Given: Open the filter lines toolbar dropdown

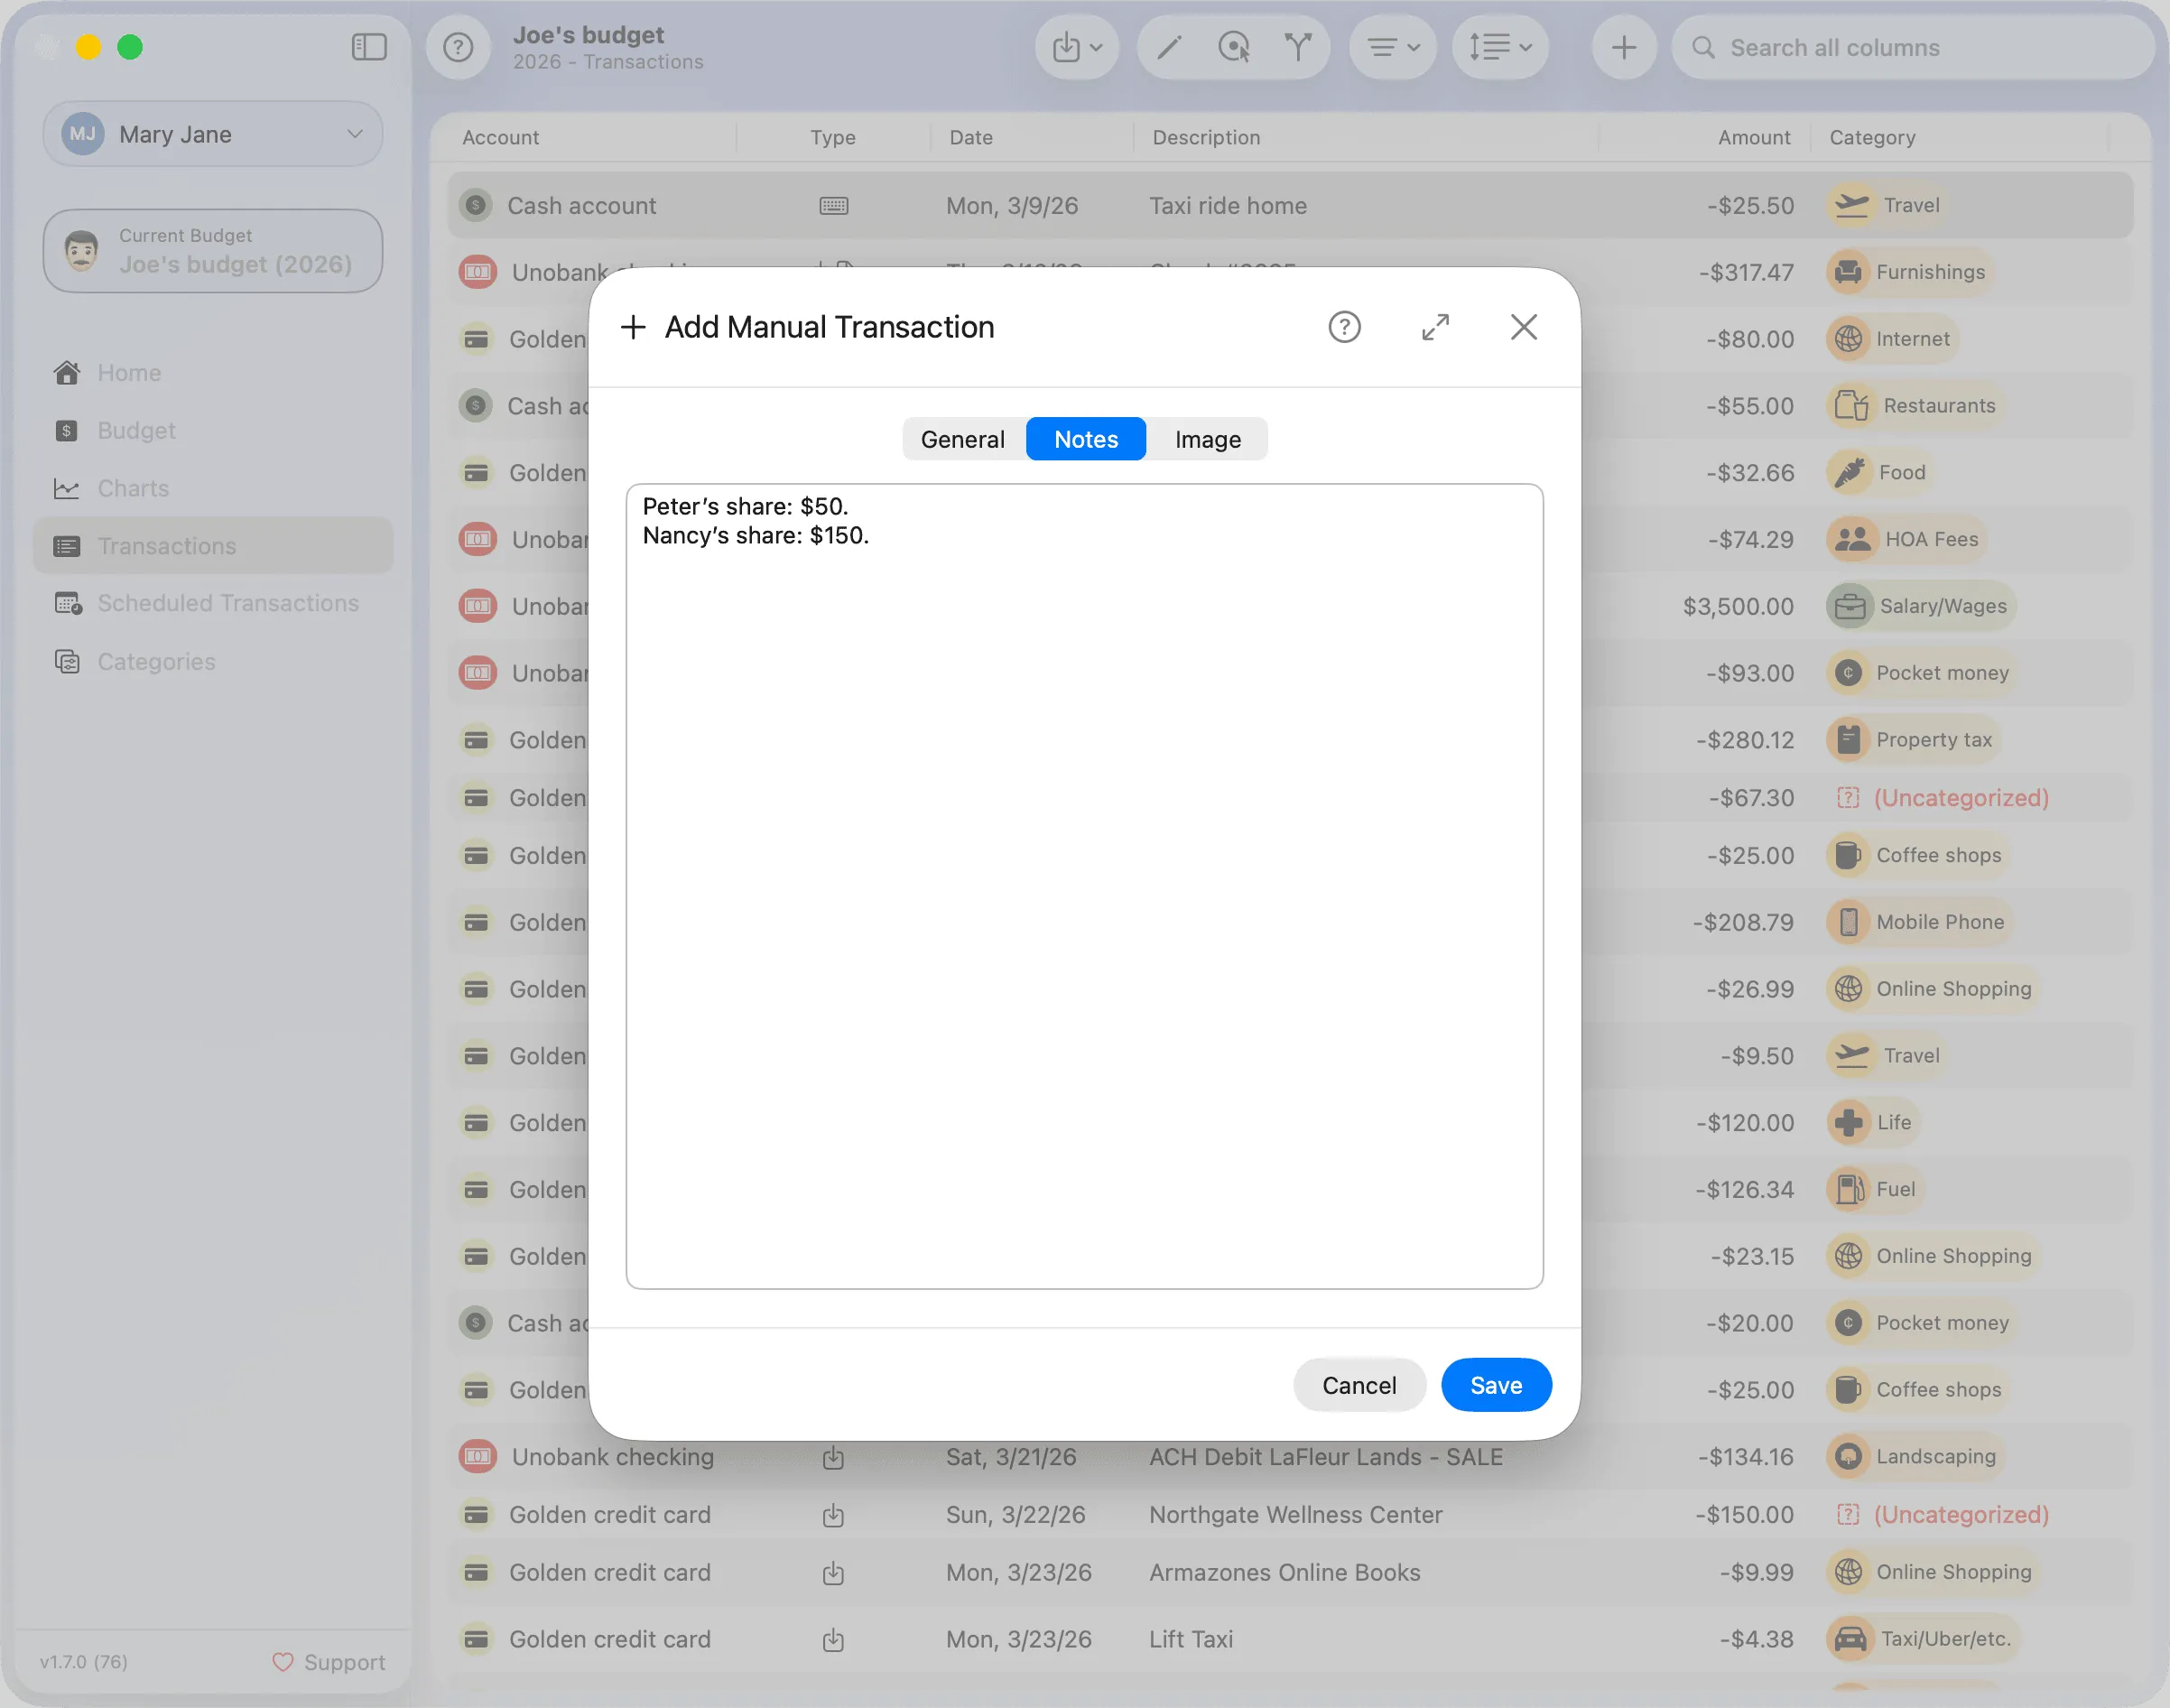Looking at the screenshot, I should click(1393, 47).
